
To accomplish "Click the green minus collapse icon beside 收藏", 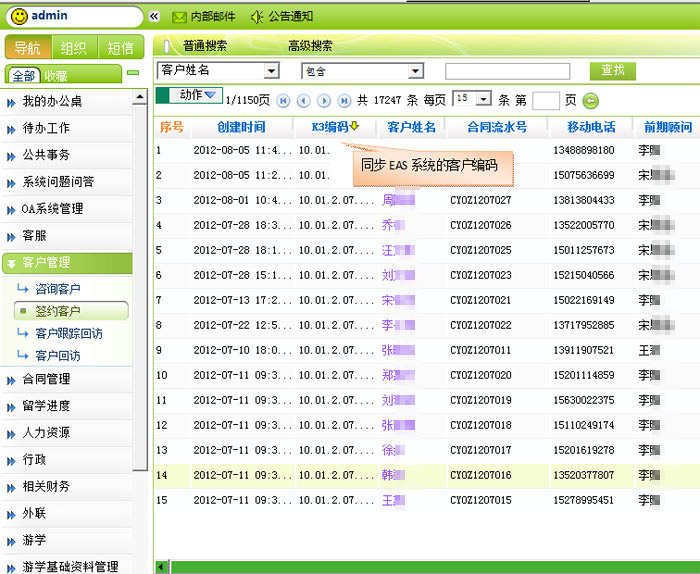I will tap(133, 72).
